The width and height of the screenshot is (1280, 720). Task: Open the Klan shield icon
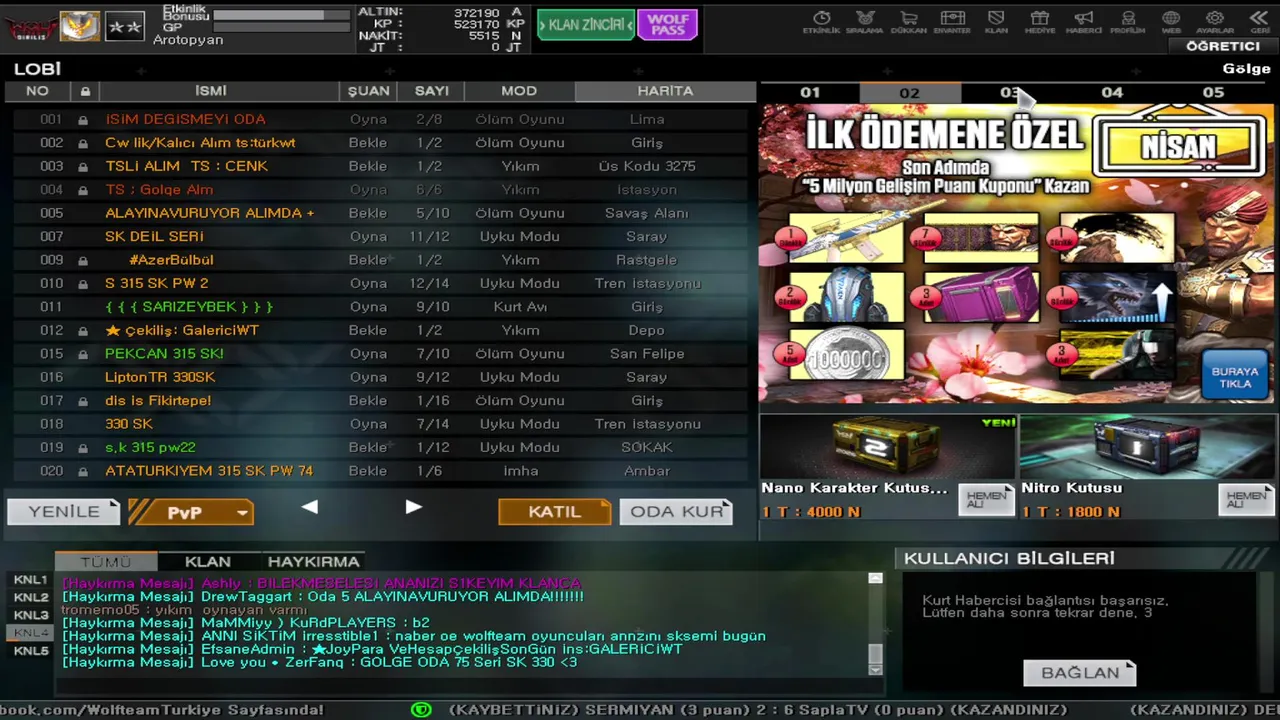point(996,22)
